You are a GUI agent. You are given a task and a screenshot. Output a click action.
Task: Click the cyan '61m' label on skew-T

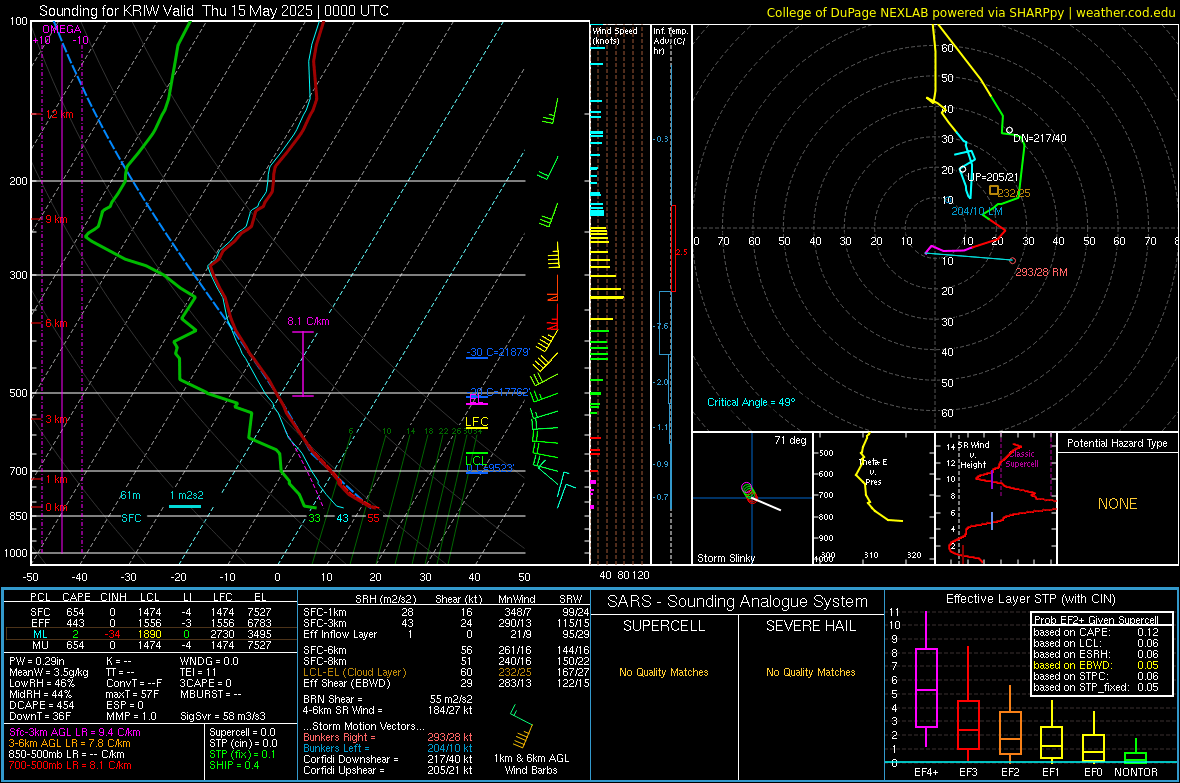coord(130,495)
